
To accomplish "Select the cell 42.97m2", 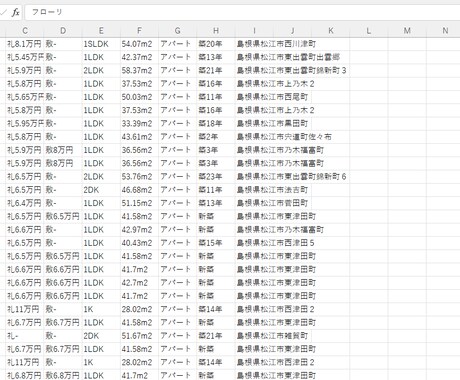I will coord(139,230).
